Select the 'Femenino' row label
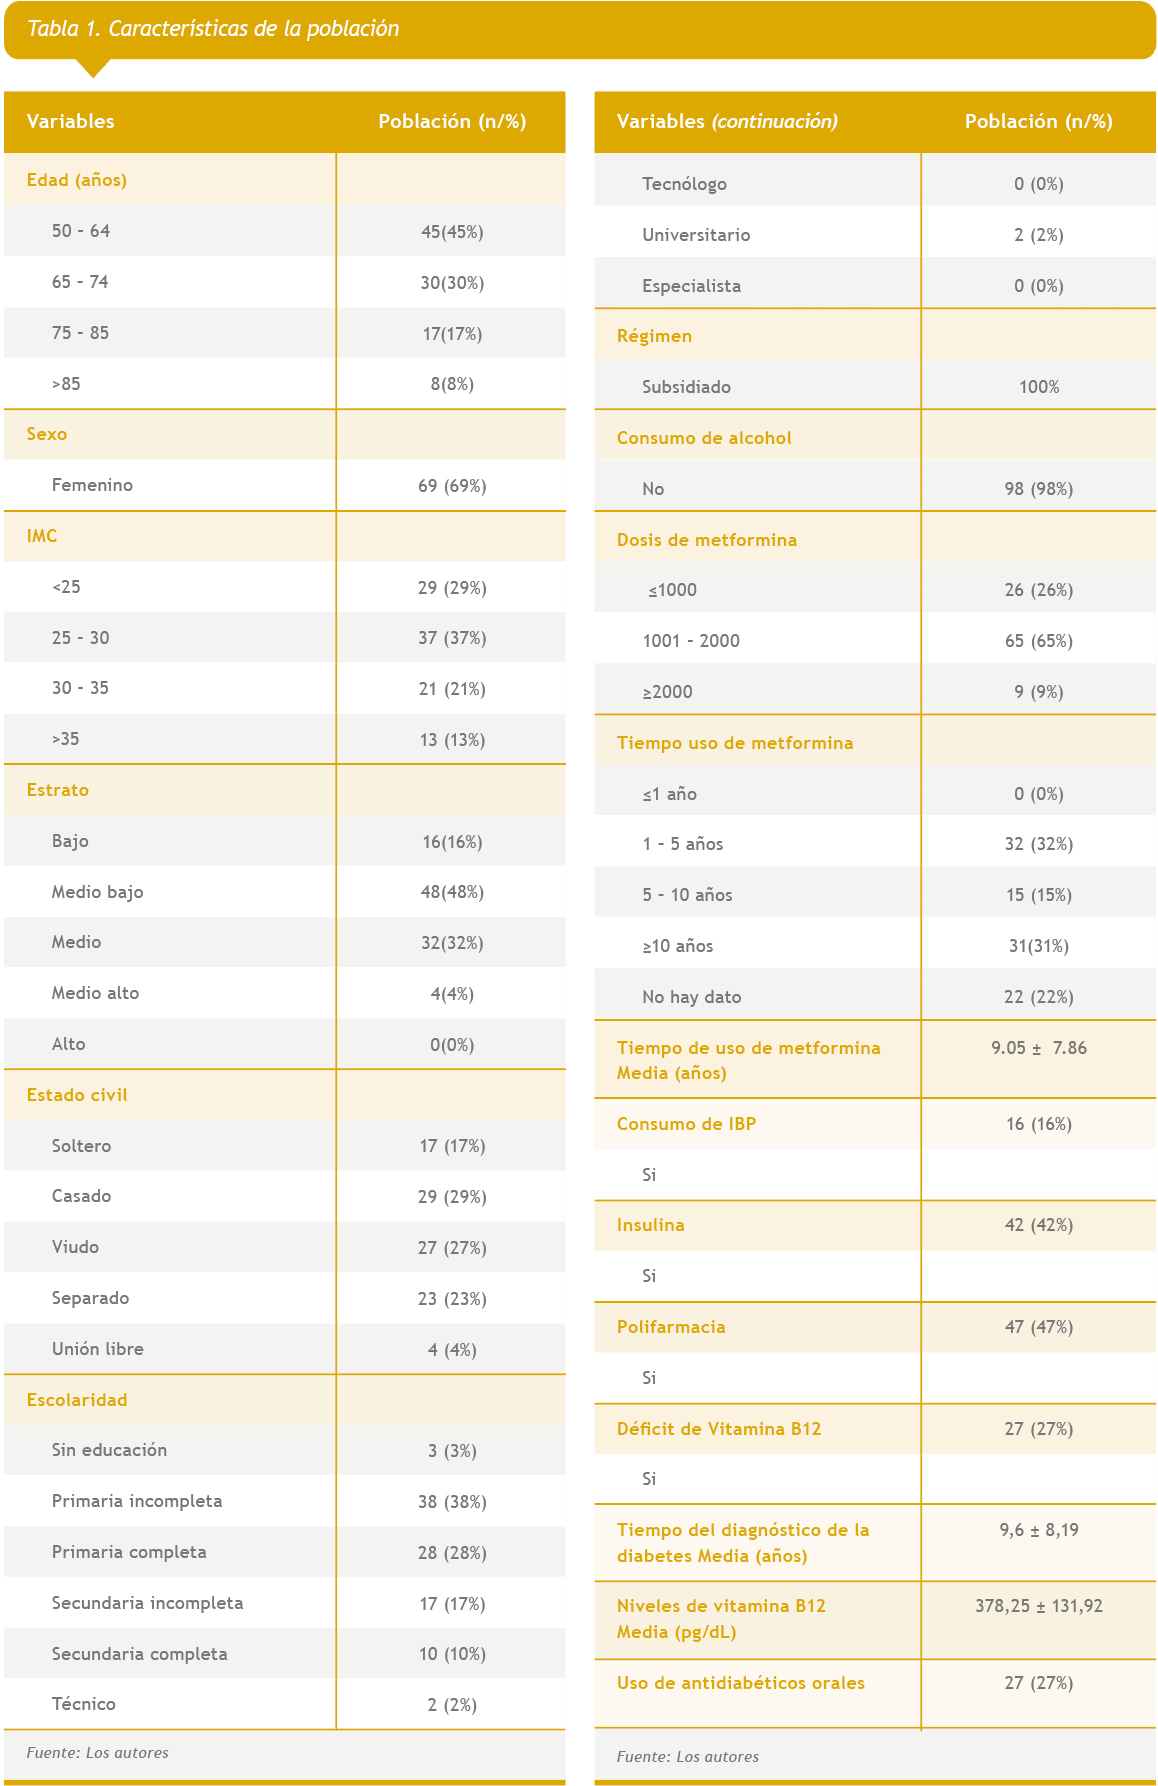 pyautogui.click(x=92, y=486)
